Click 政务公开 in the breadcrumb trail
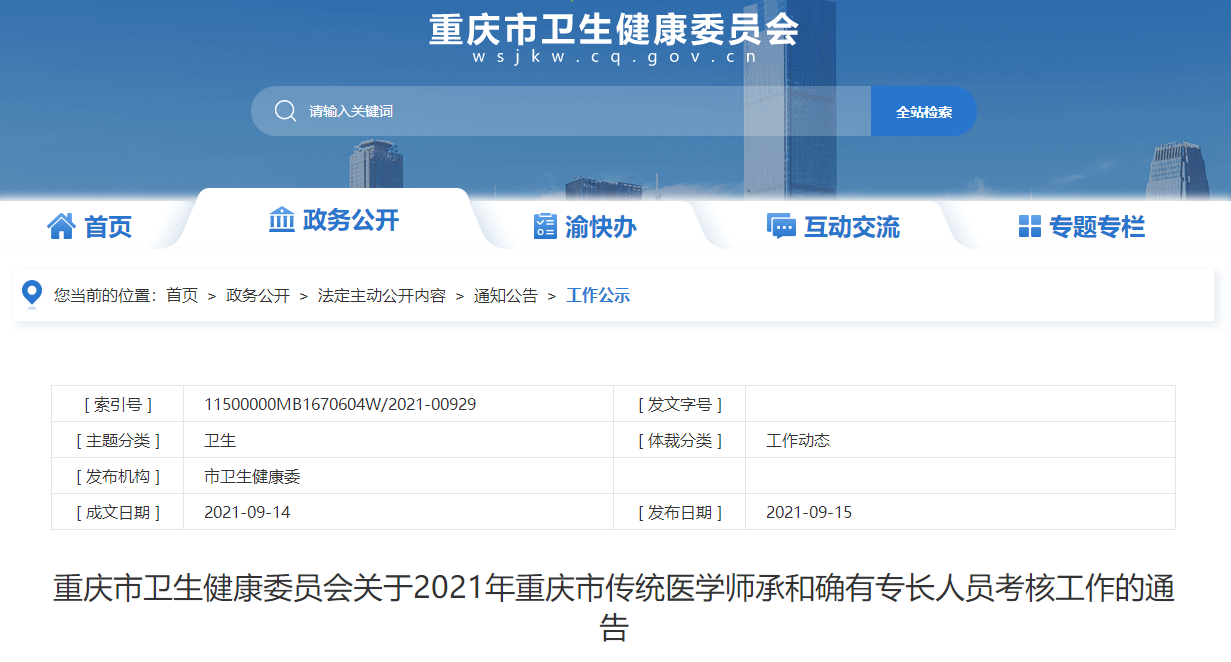This screenshot has height=662, width=1231. coord(258,296)
